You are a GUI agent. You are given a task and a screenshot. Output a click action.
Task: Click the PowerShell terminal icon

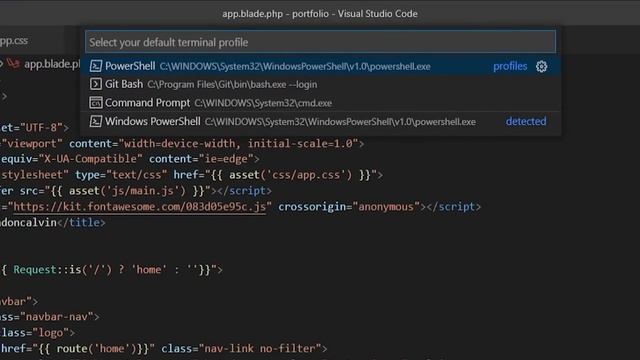tap(96, 66)
